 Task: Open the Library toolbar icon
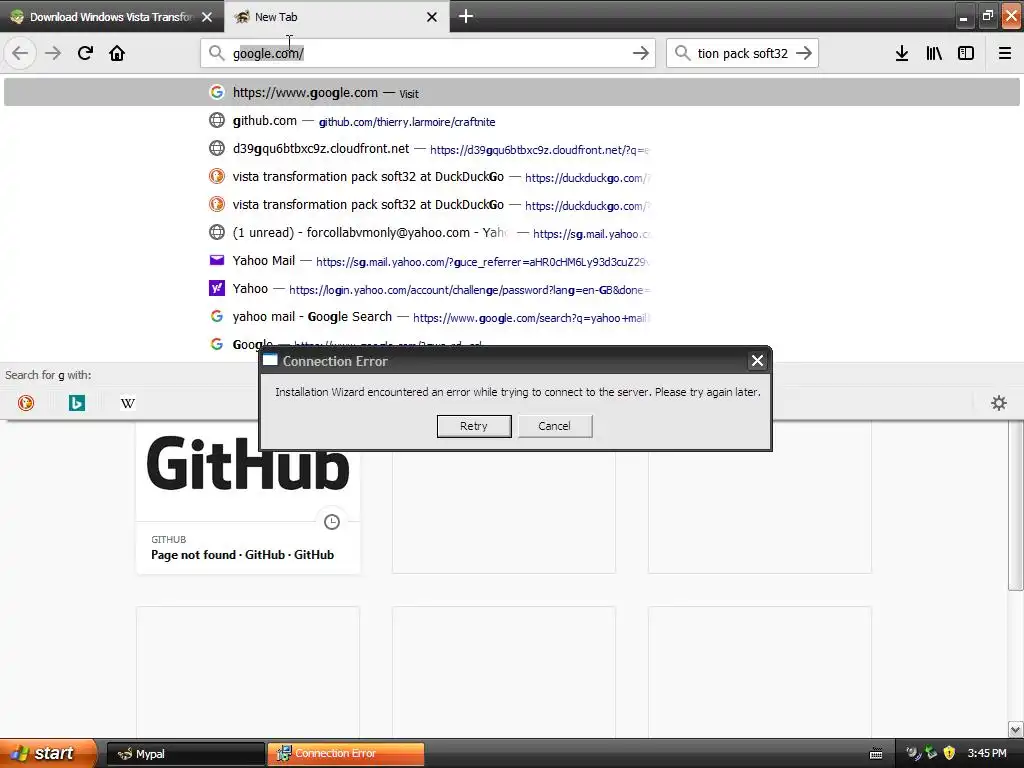(934, 53)
